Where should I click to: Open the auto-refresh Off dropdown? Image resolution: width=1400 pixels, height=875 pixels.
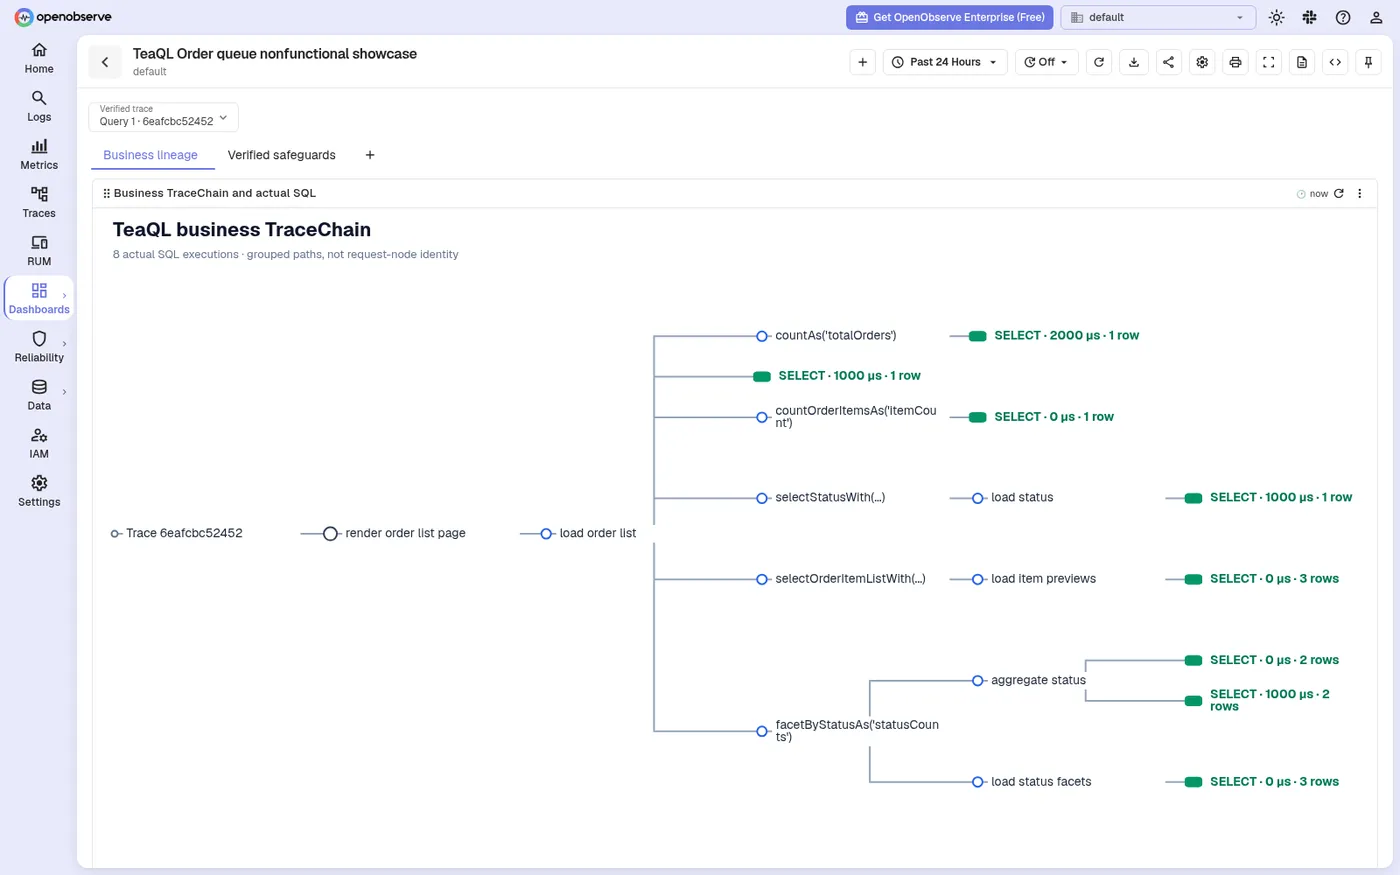1046,62
